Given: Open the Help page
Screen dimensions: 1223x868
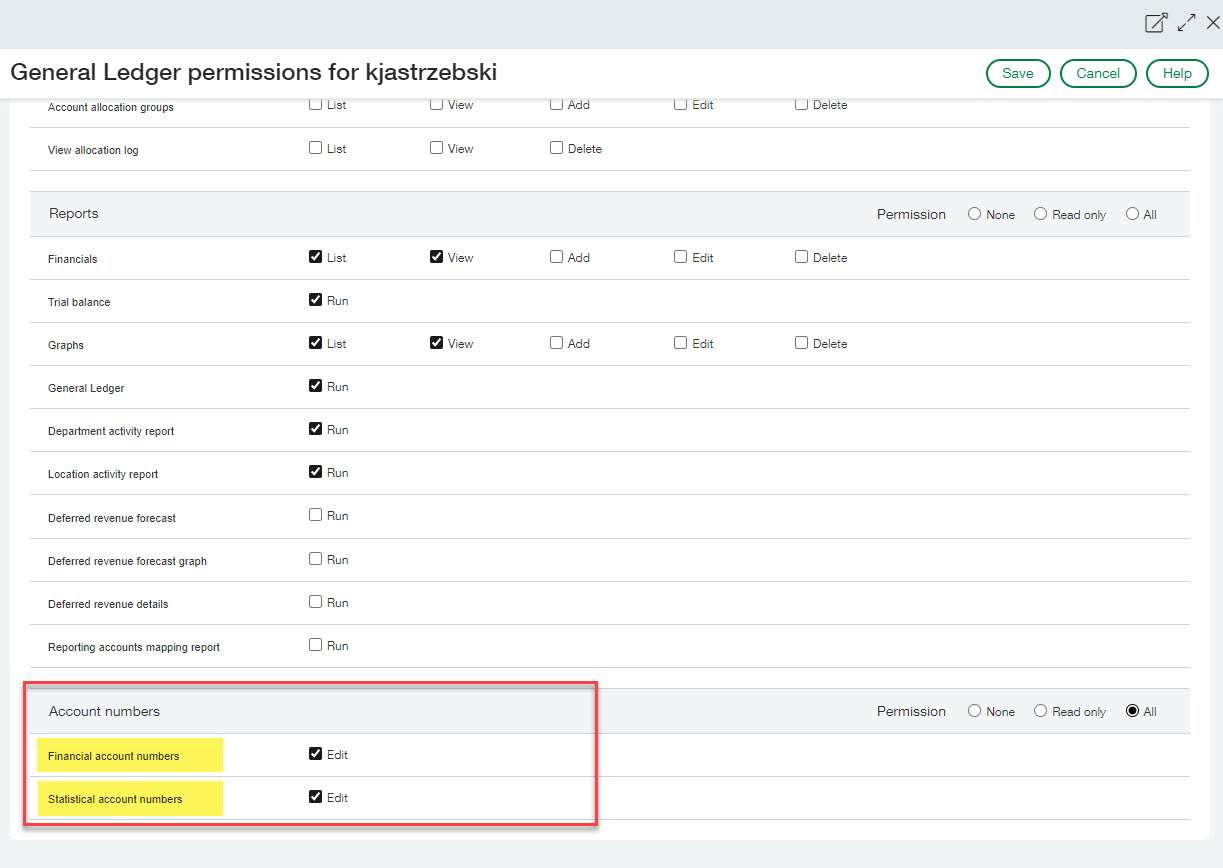Looking at the screenshot, I should tap(1177, 73).
